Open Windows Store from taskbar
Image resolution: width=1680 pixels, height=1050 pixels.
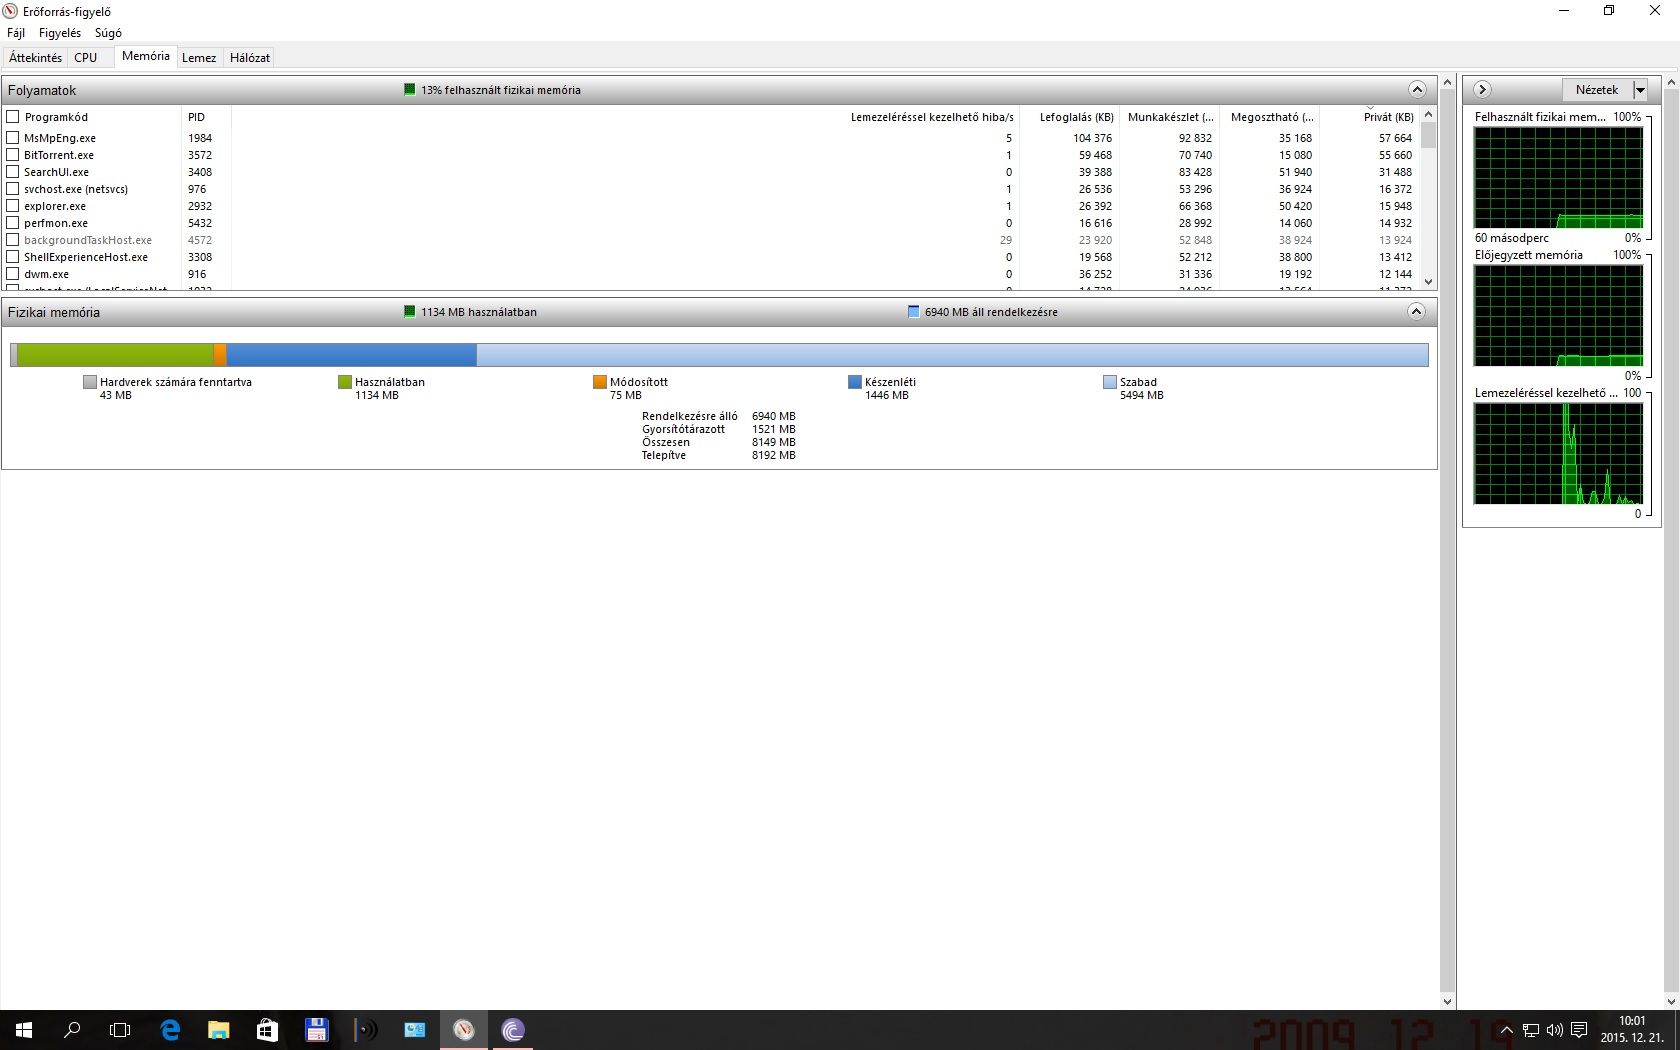click(x=267, y=1030)
